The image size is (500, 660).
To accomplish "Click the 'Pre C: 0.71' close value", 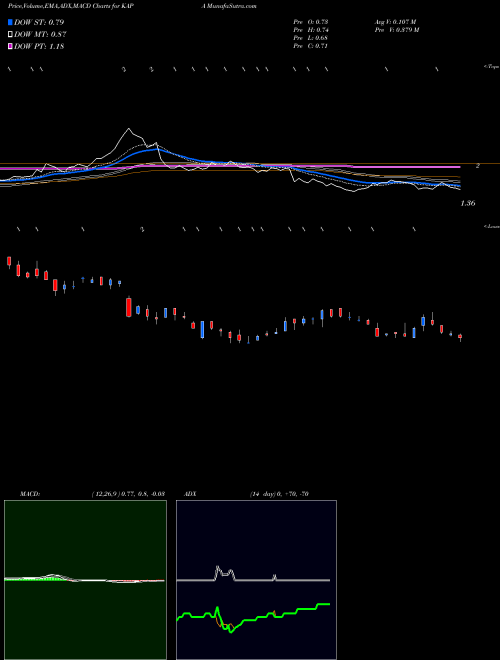I will (311, 46).
